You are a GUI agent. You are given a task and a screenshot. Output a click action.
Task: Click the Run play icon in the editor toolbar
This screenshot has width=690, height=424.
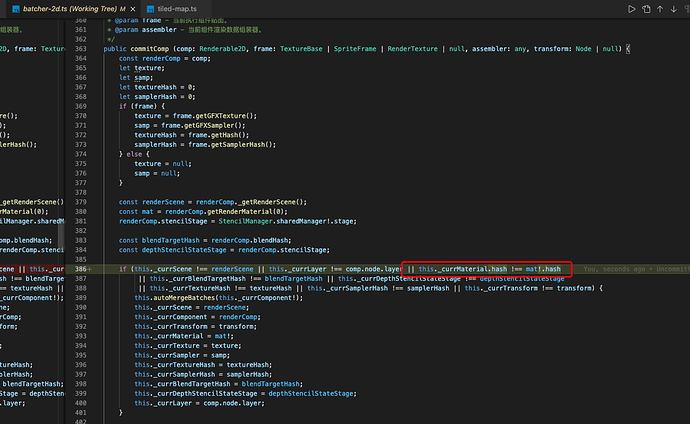[x=631, y=9]
